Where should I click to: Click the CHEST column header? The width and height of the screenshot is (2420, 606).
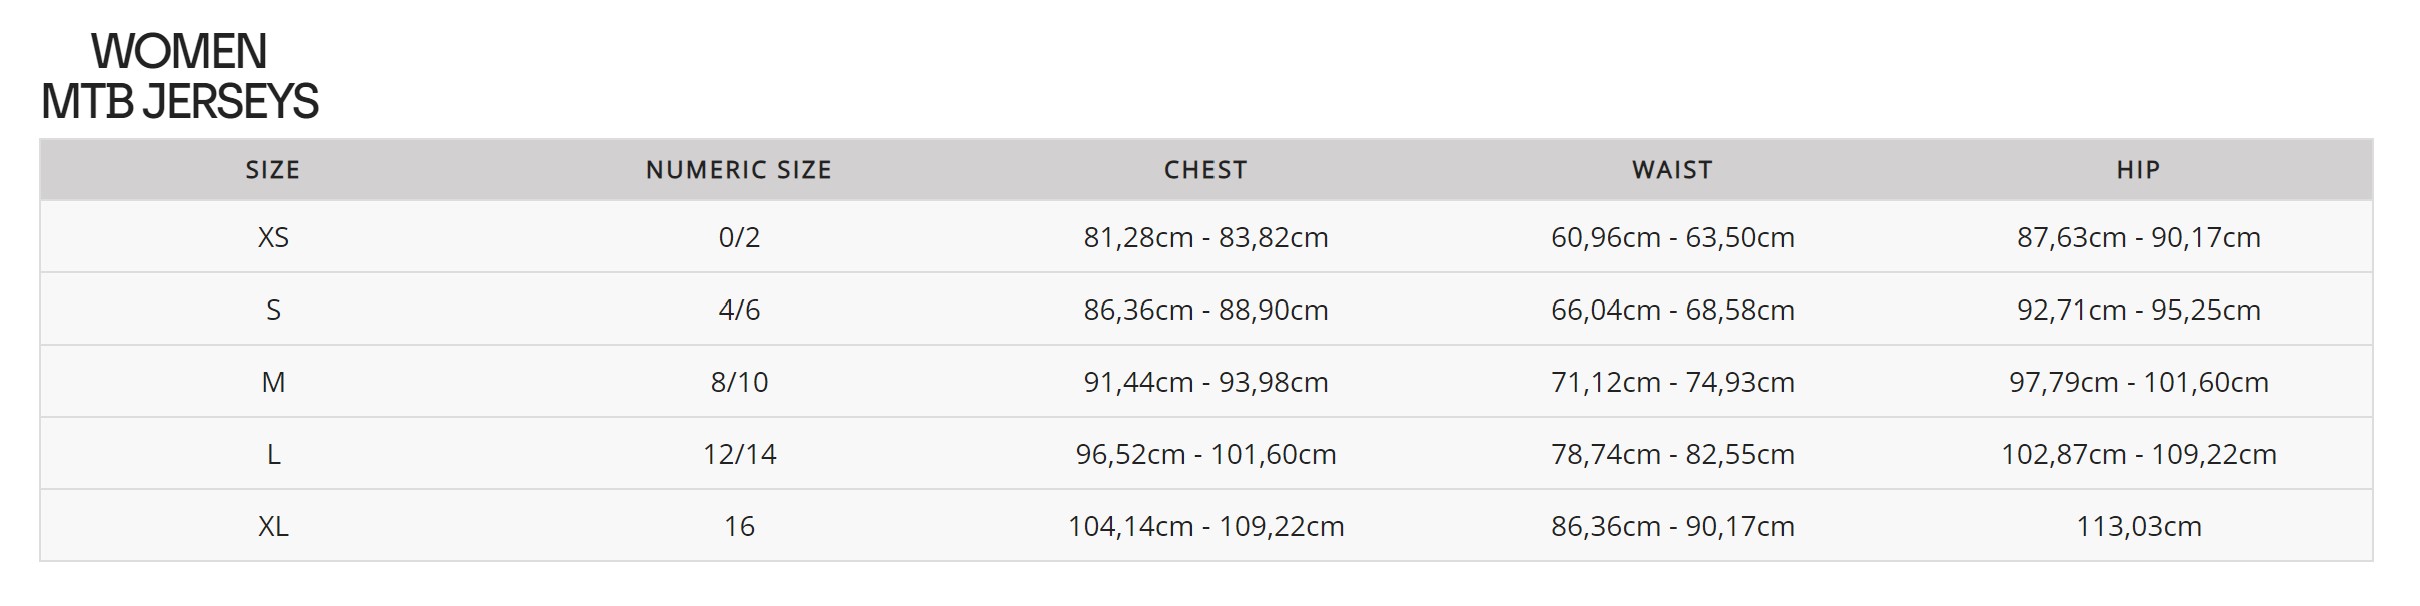tap(1206, 170)
